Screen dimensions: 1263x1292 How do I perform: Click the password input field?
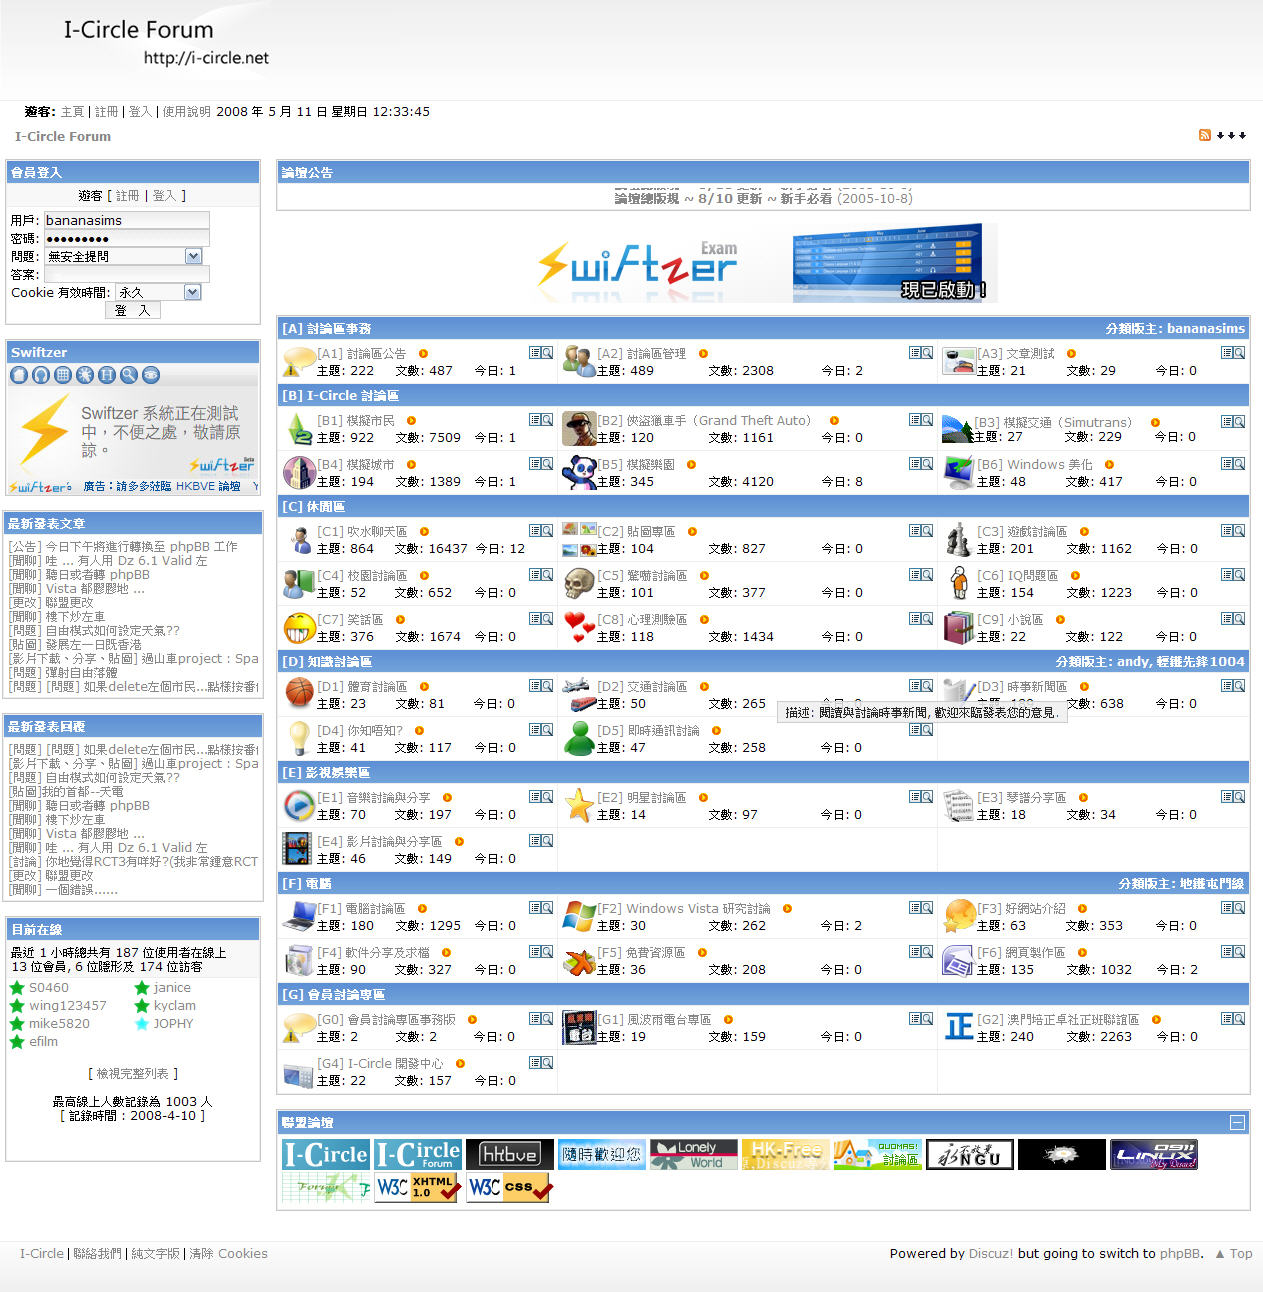(x=126, y=239)
